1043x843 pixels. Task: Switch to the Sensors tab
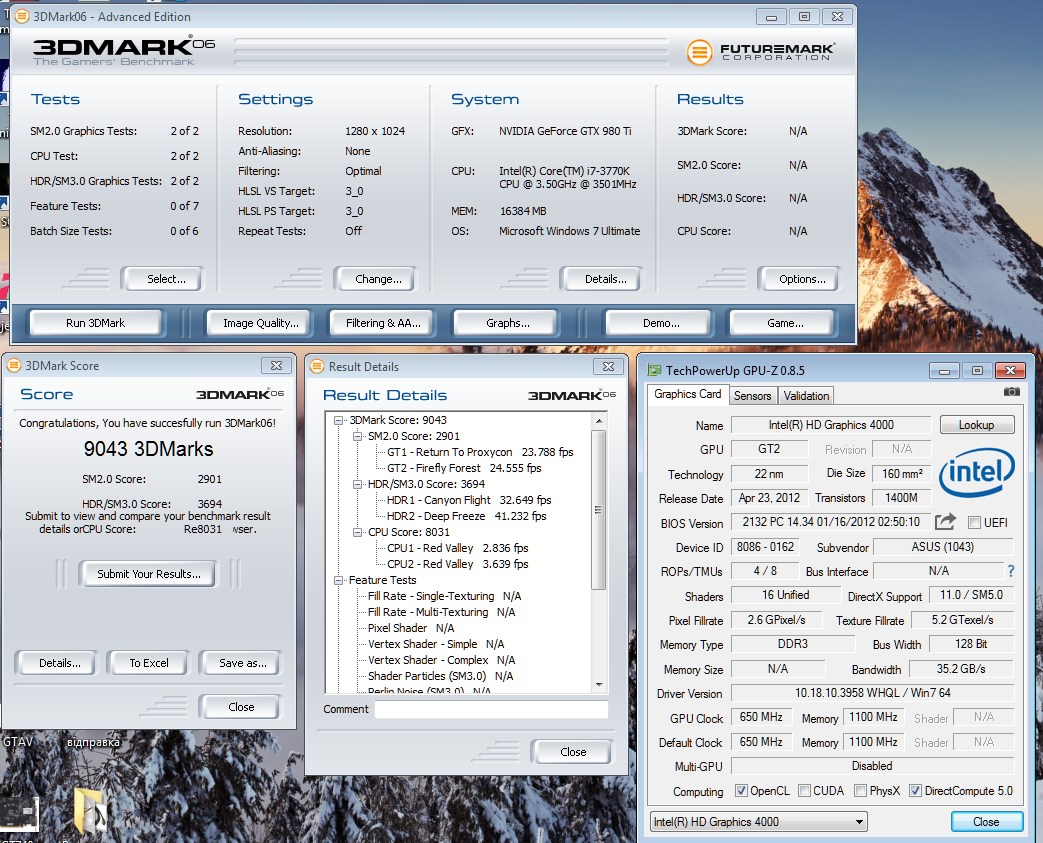[x=752, y=395]
